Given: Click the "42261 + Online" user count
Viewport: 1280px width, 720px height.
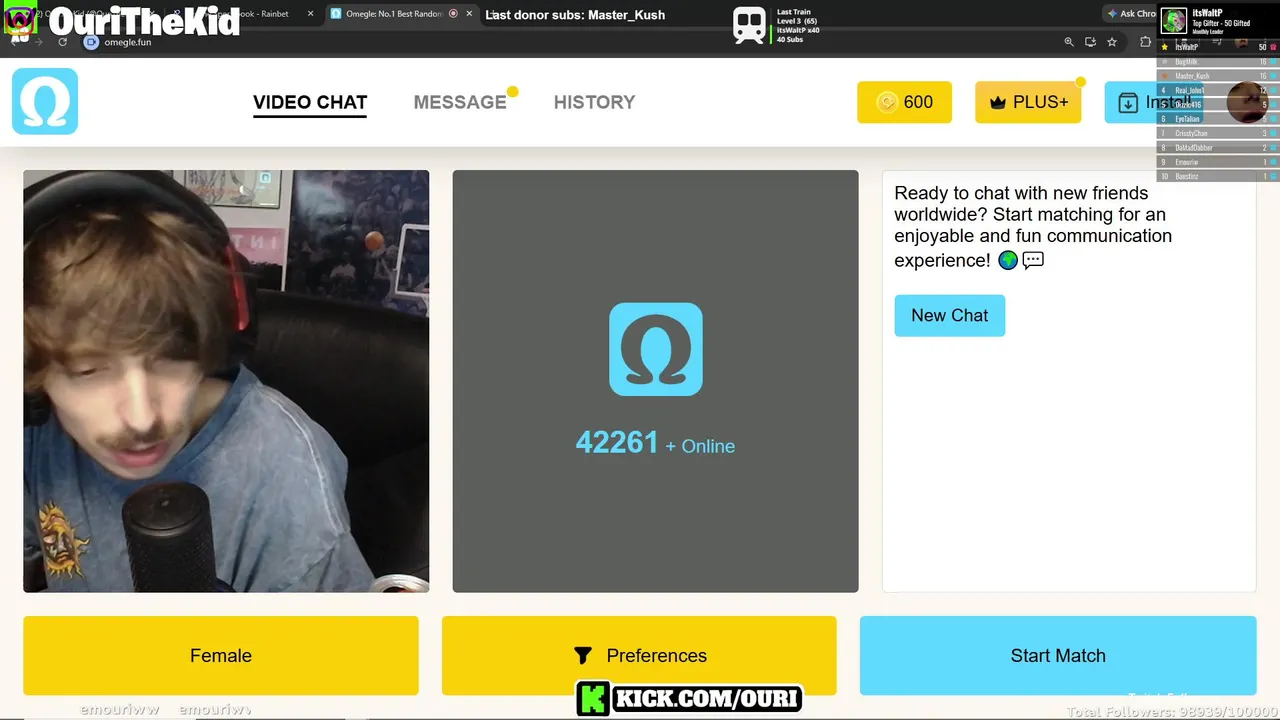Looking at the screenshot, I should [655, 443].
